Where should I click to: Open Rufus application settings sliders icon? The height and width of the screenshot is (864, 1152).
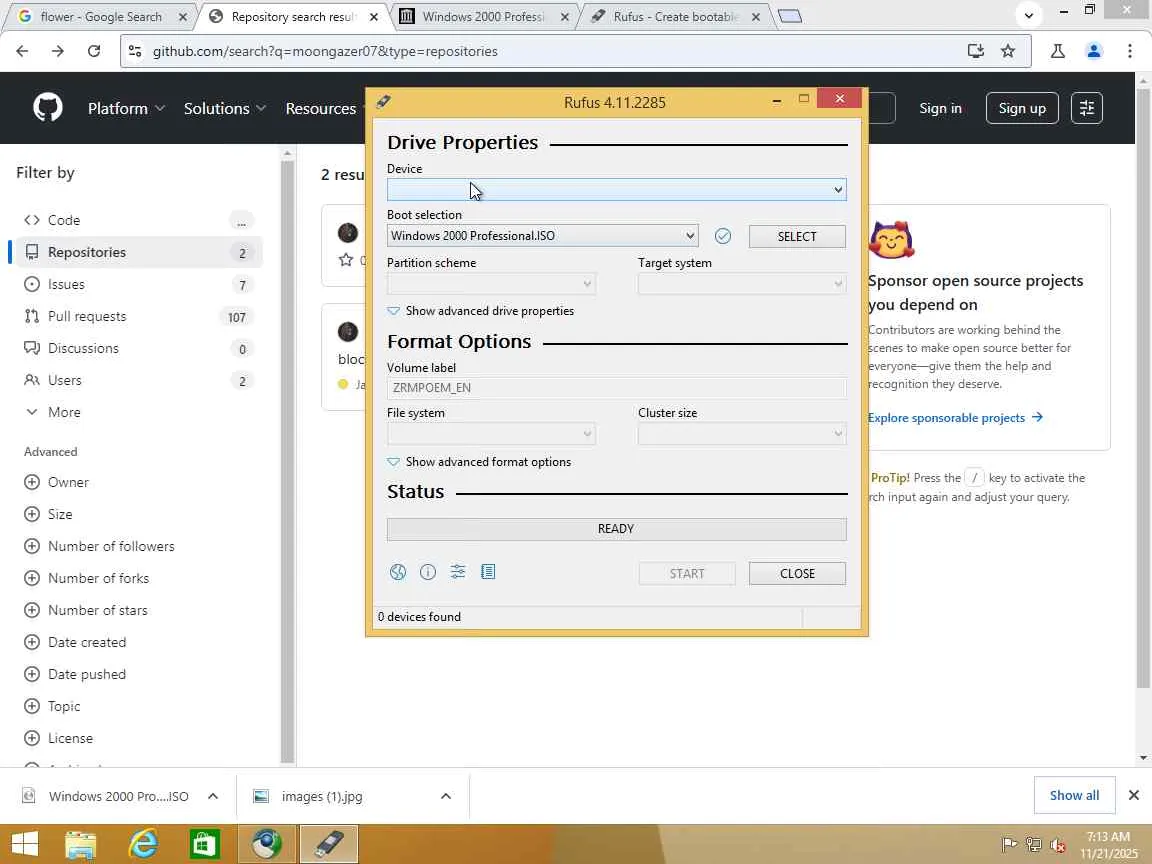tap(458, 572)
